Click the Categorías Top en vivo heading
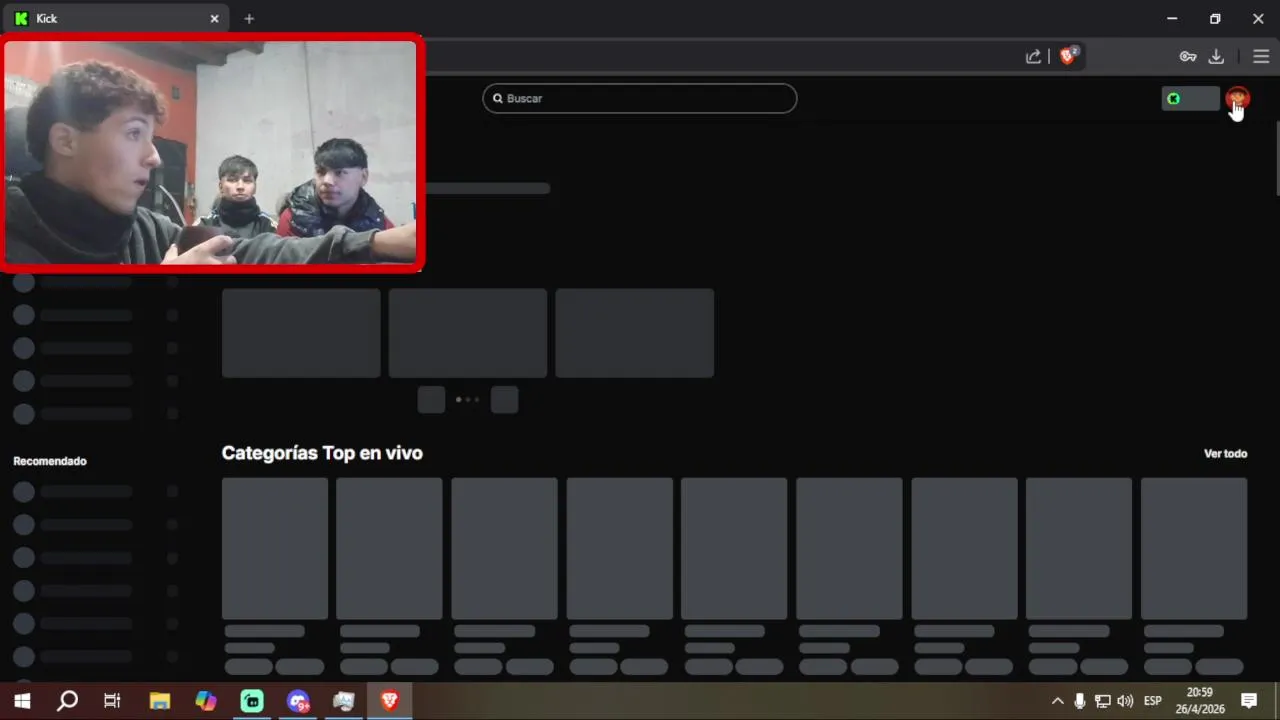The image size is (1280, 720). pos(322,453)
